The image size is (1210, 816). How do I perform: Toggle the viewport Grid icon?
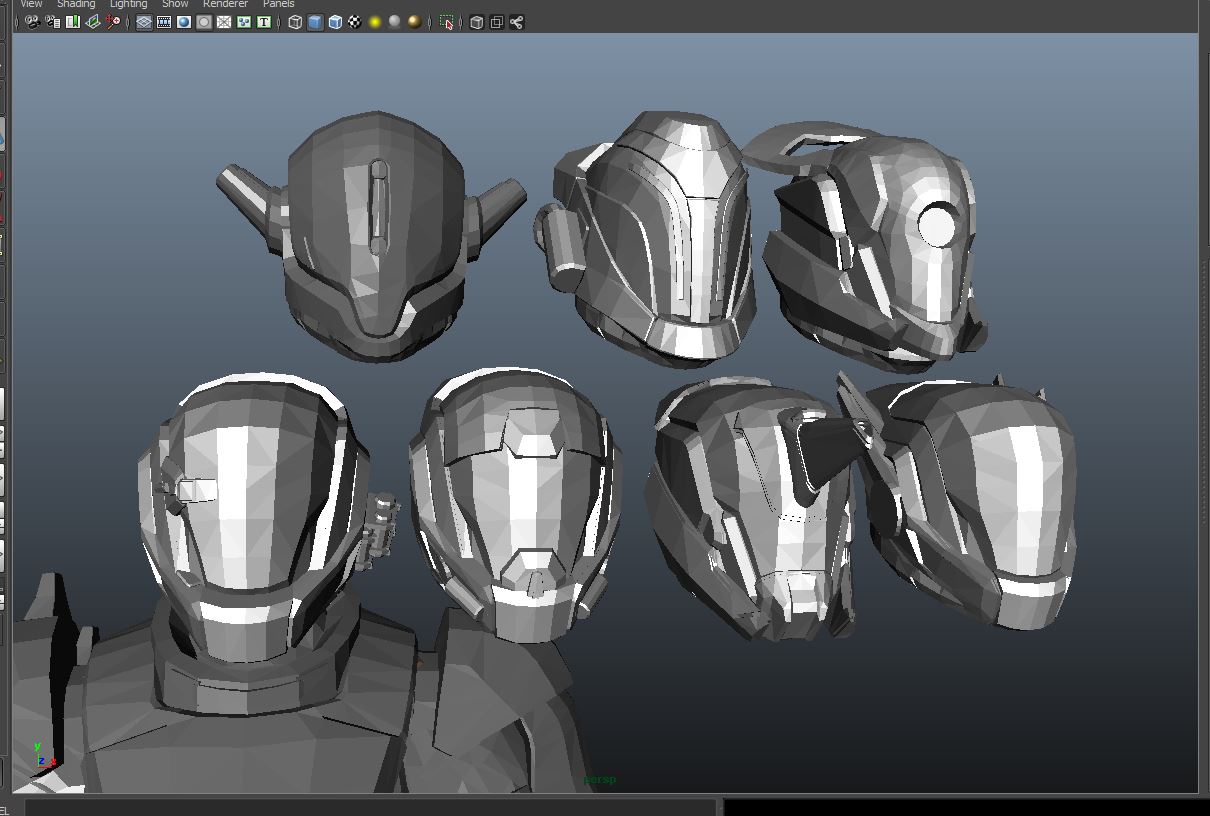144,22
